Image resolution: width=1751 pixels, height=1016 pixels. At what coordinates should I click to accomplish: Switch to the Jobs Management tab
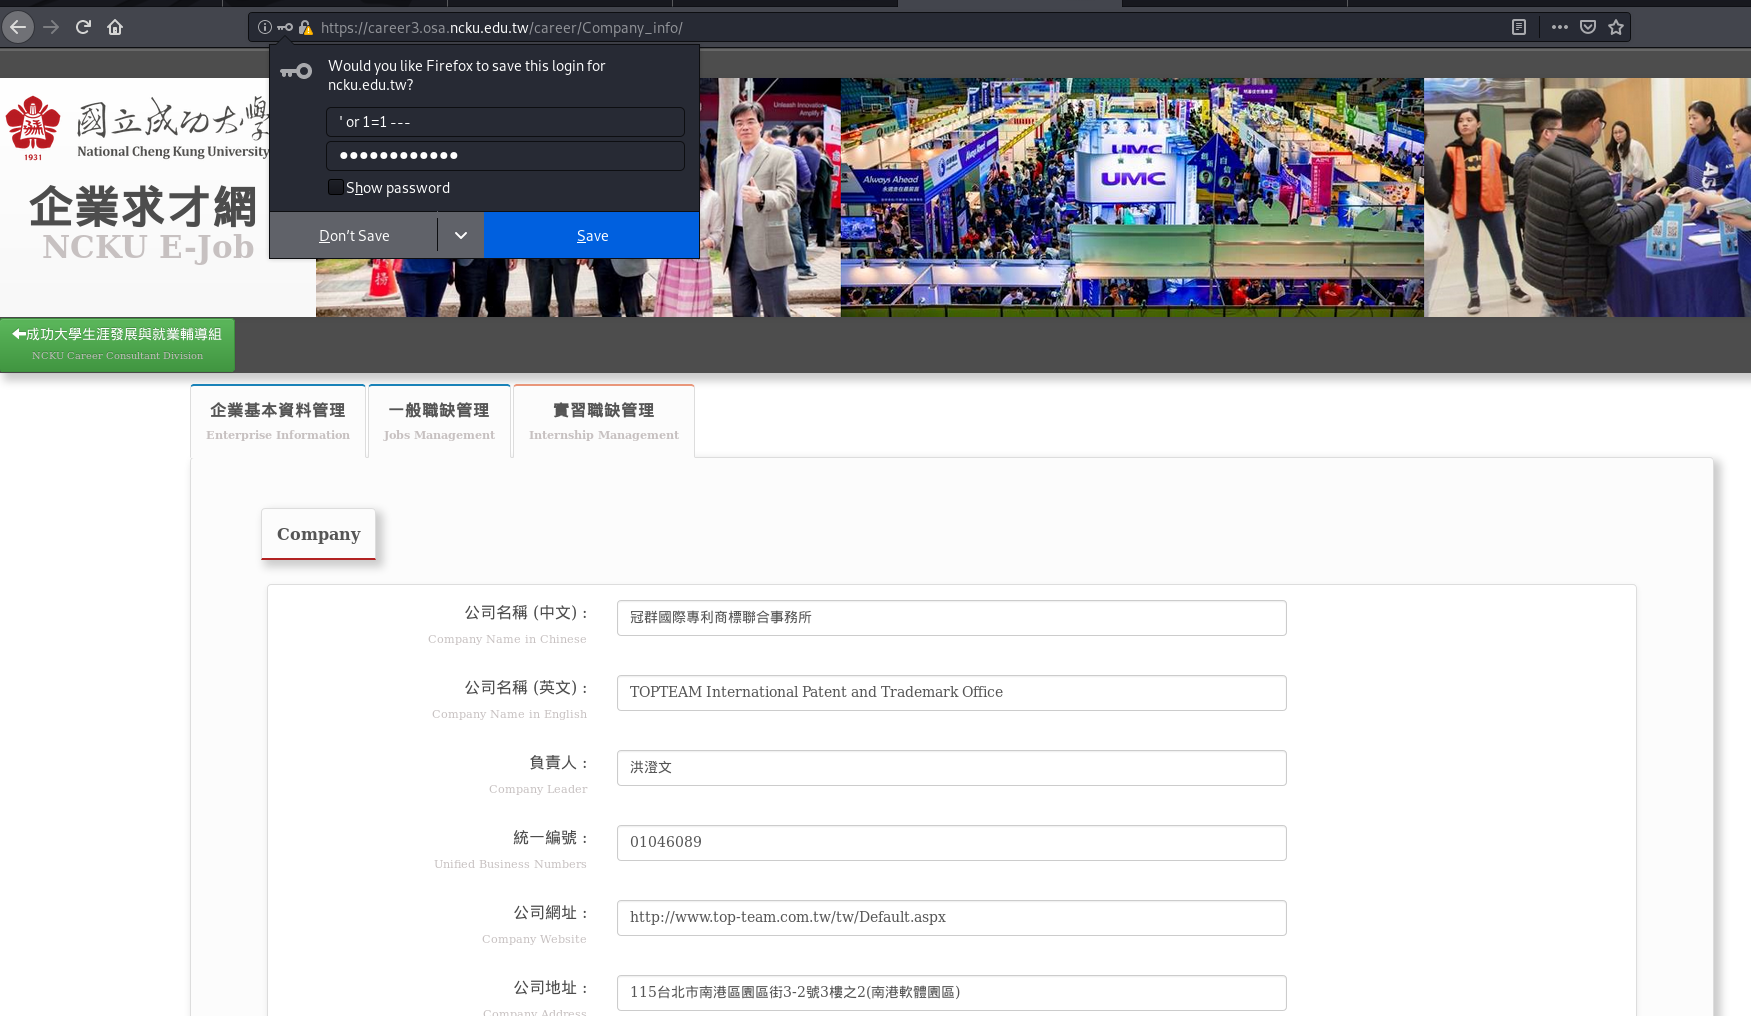[x=439, y=421]
